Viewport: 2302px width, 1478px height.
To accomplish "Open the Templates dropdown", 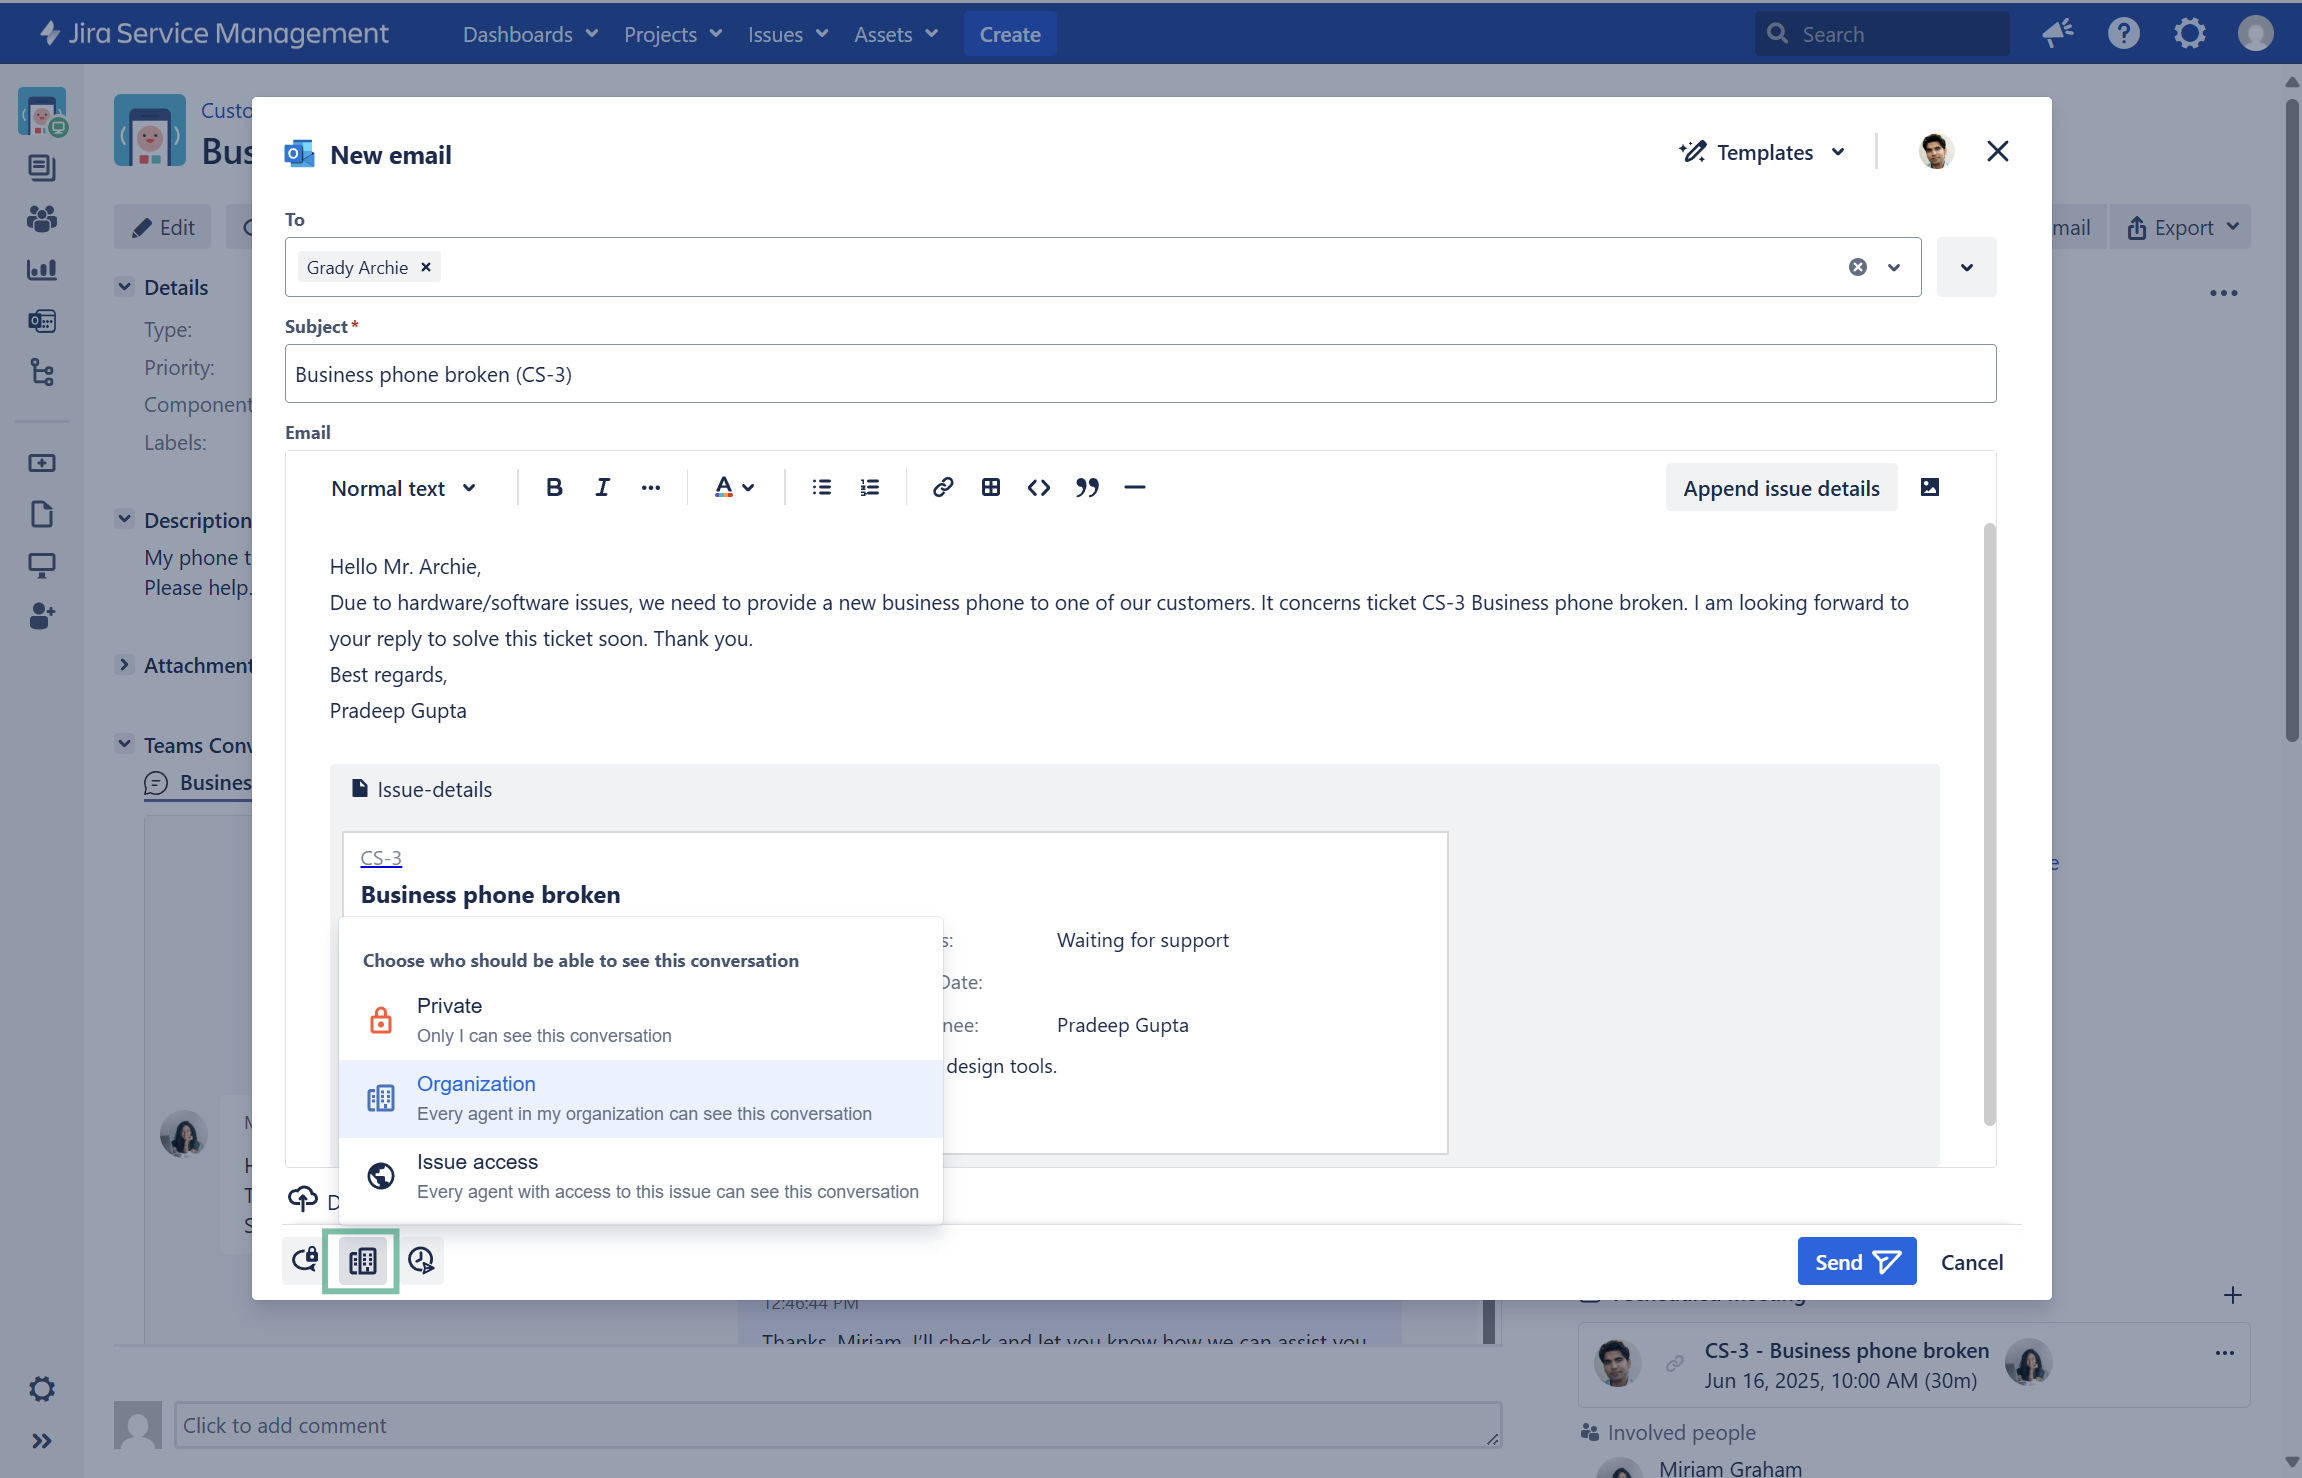I will pos(1763,152).
